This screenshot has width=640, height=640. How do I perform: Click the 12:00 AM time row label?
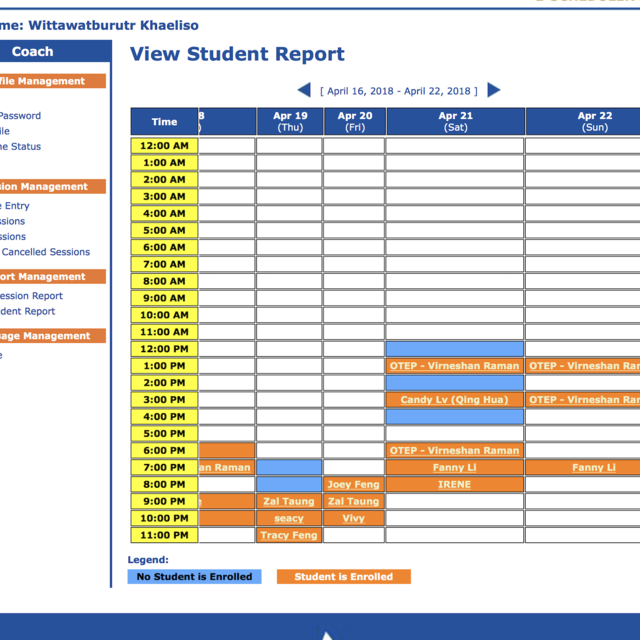(x=164, y=146)
